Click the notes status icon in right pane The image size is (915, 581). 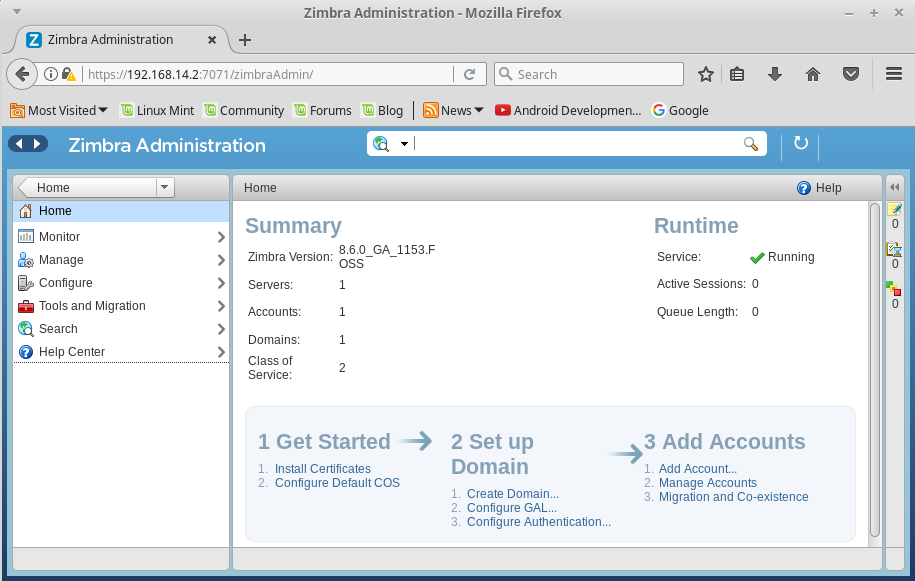point(894,209)
